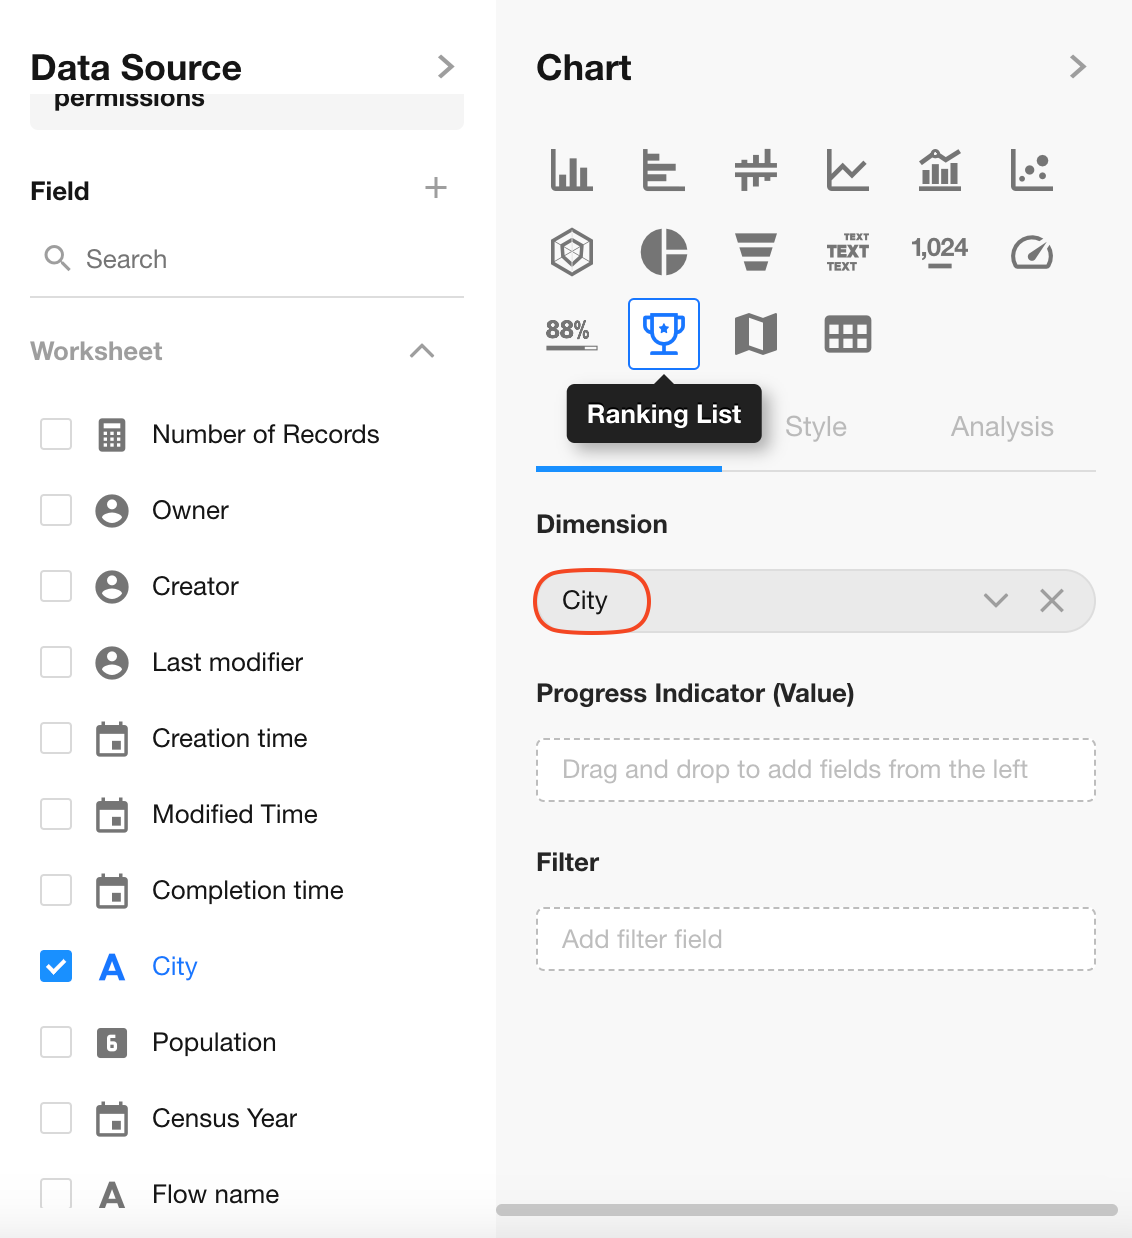The image size is (1132, 1238).
Task: Open the Analysis tab
Action: coord(1001,427)
